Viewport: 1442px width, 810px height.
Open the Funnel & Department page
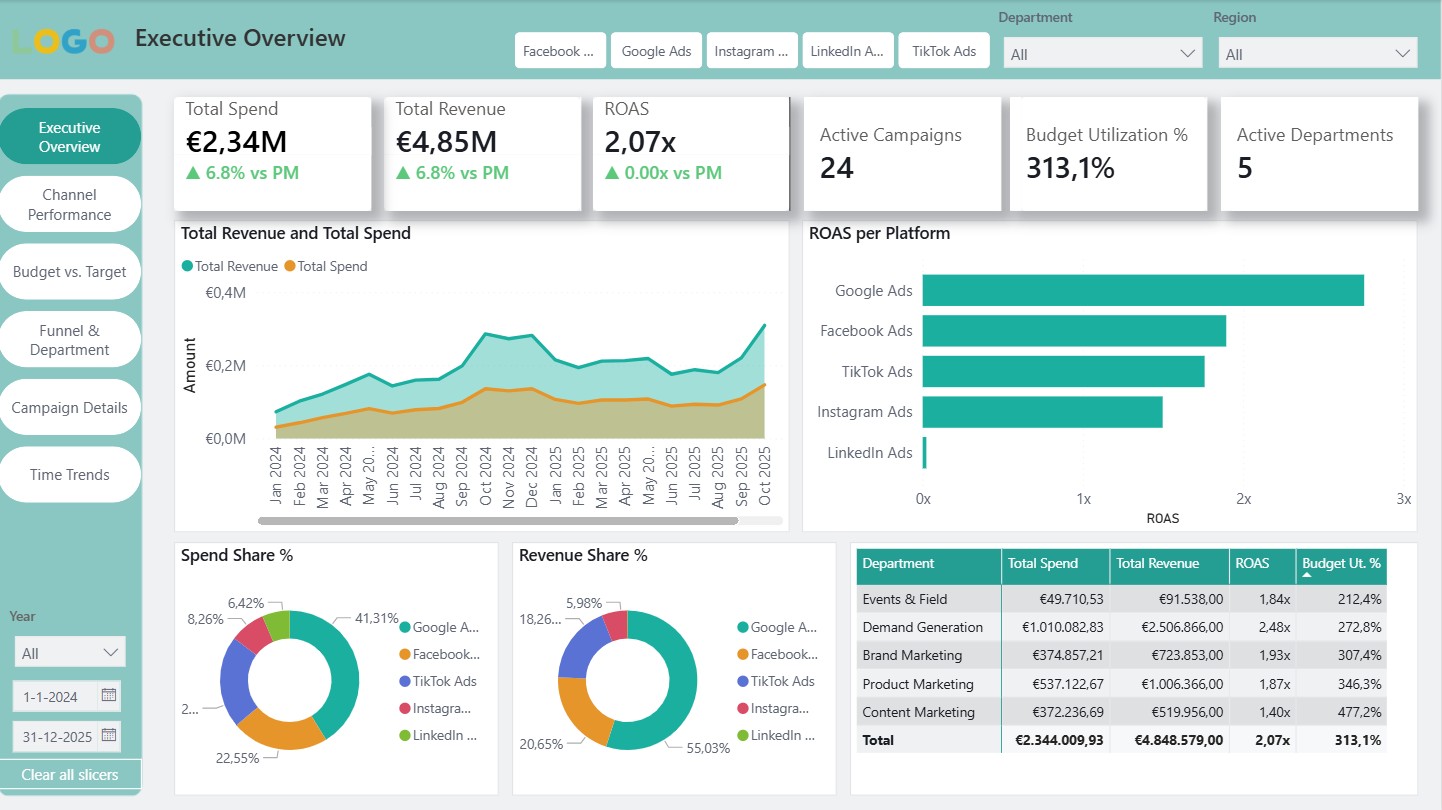coord(70,339)
